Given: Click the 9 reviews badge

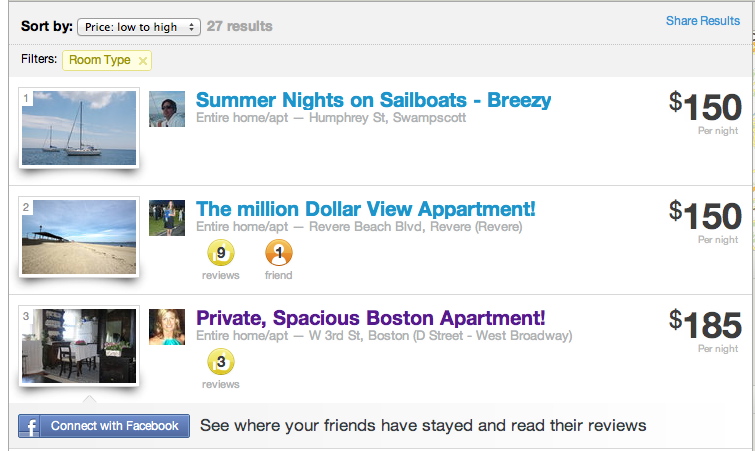Looking at the screenshot, I should 220,254.
